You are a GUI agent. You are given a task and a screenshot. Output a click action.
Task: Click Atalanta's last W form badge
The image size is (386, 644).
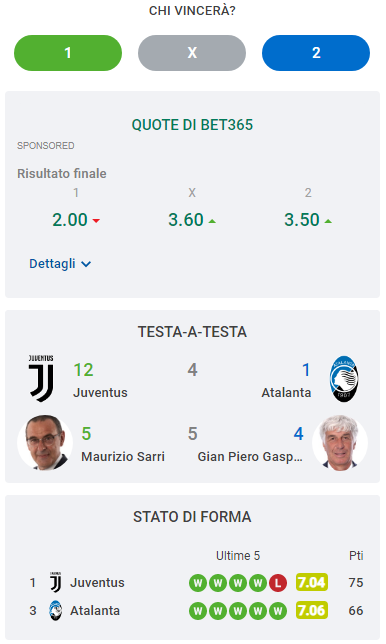(x=278, y=611)
